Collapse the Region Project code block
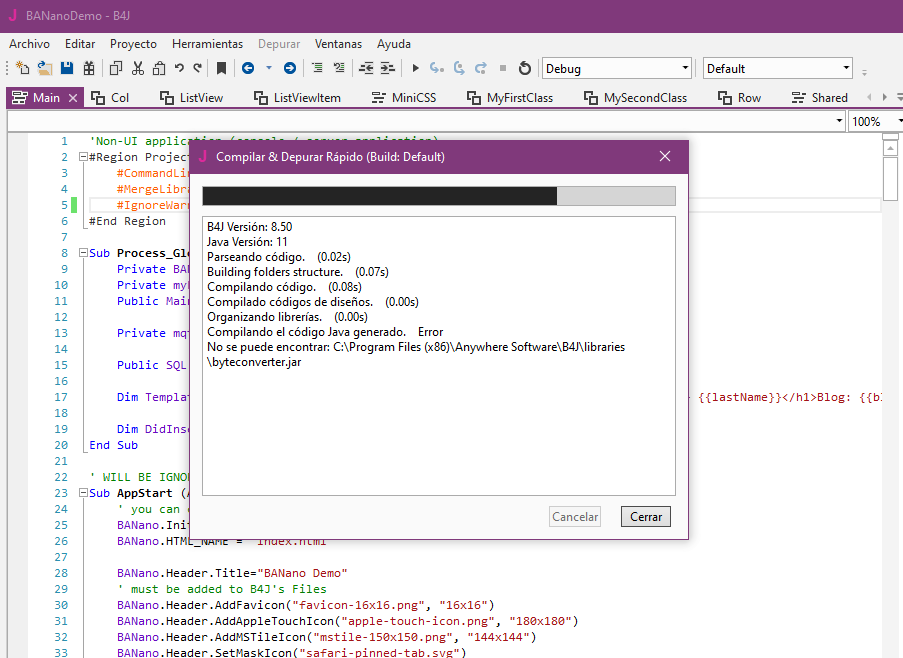 pos(83,157)
